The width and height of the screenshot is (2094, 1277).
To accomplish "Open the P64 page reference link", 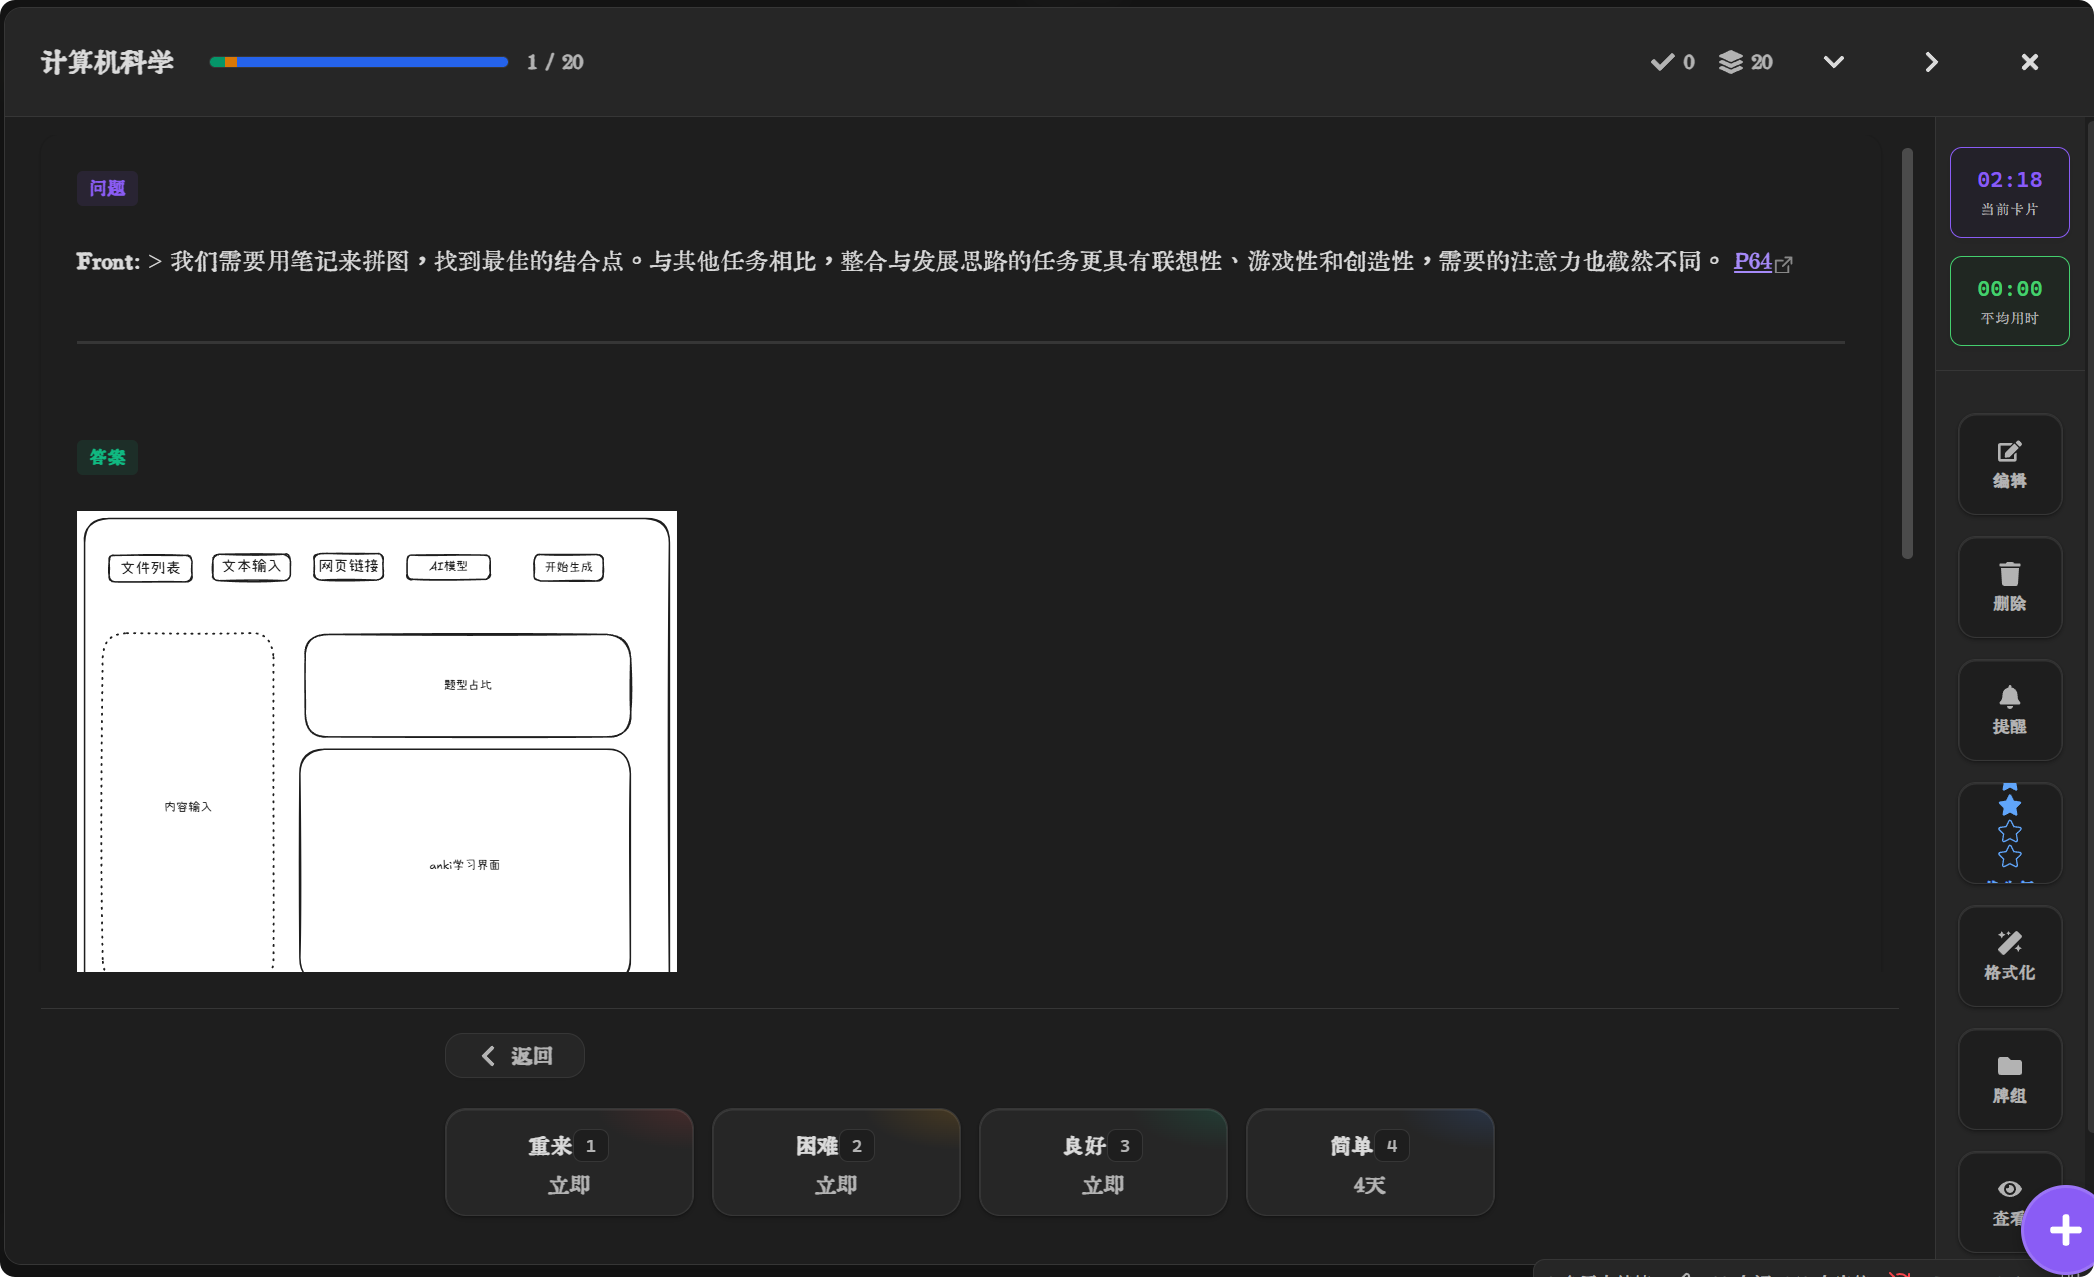I will point(1753,261).
